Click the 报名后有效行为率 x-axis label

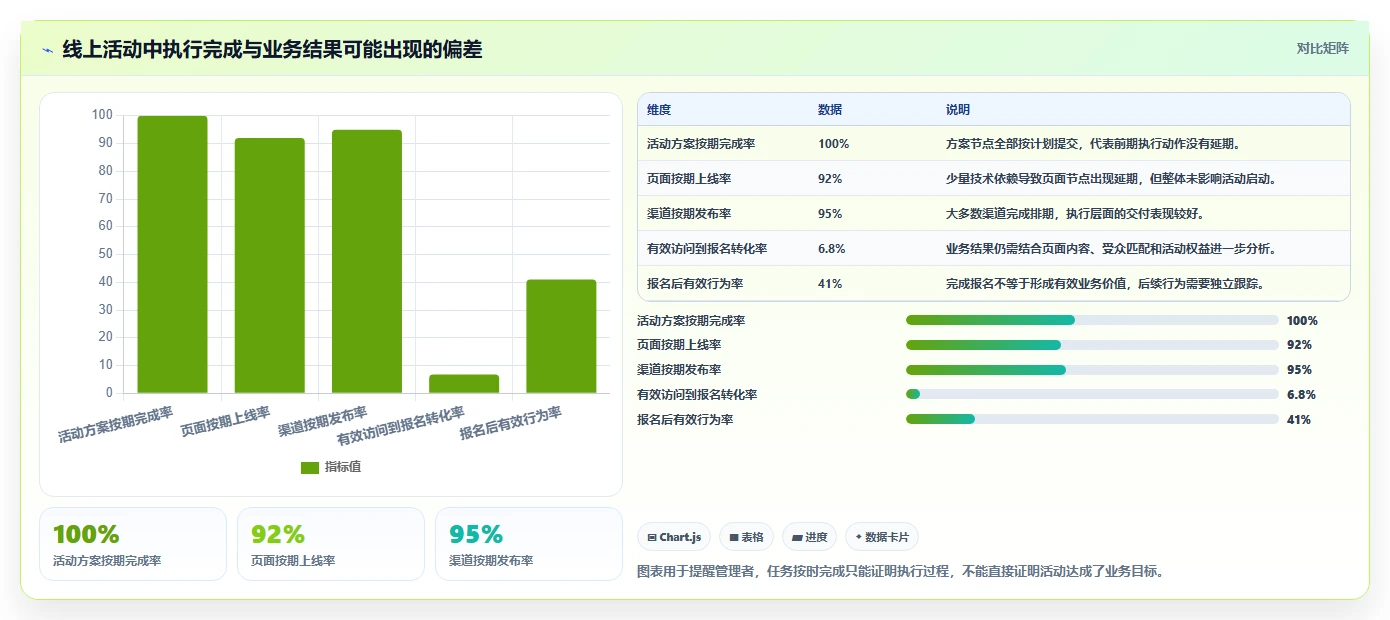(510, 424)
